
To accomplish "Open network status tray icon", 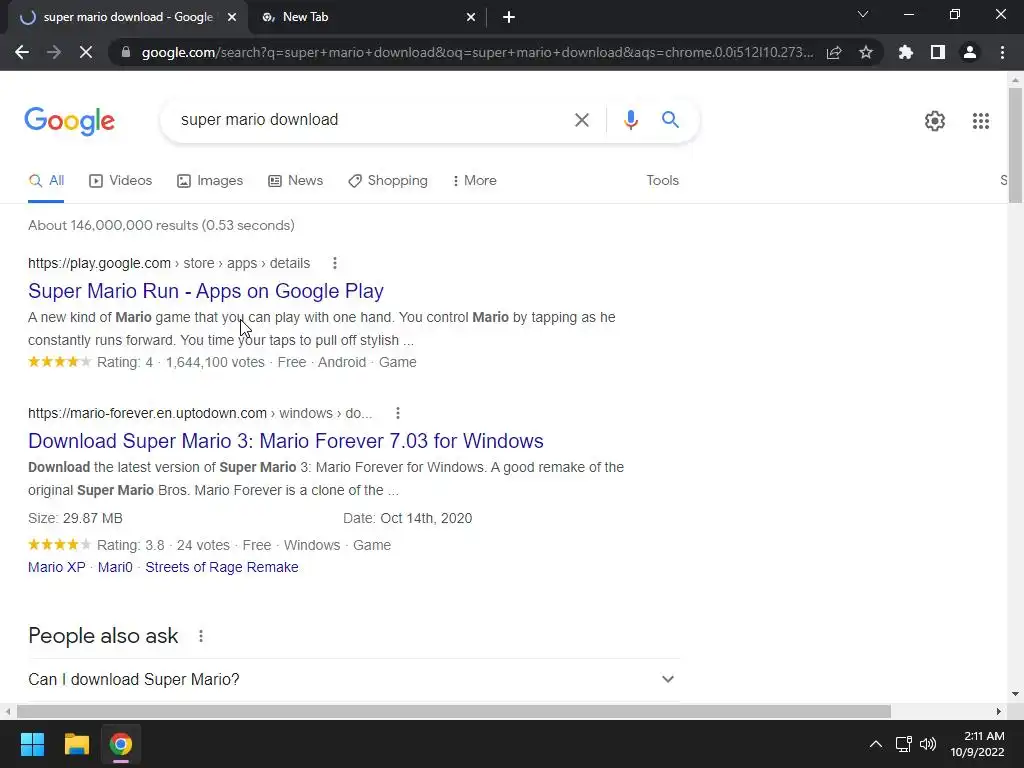I will point(903,744).
